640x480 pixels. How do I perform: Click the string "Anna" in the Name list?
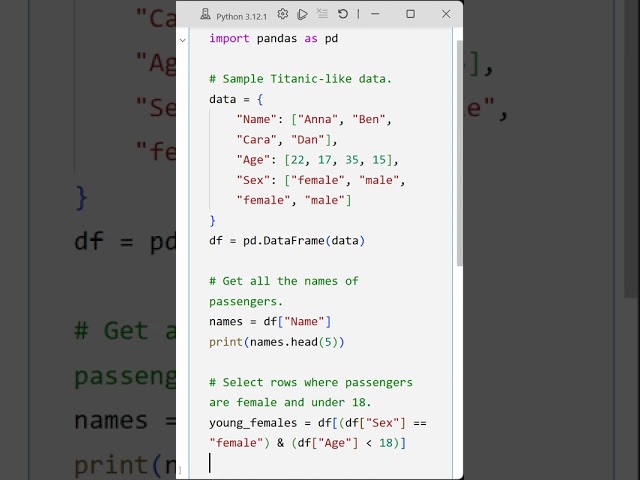point(318,119)
